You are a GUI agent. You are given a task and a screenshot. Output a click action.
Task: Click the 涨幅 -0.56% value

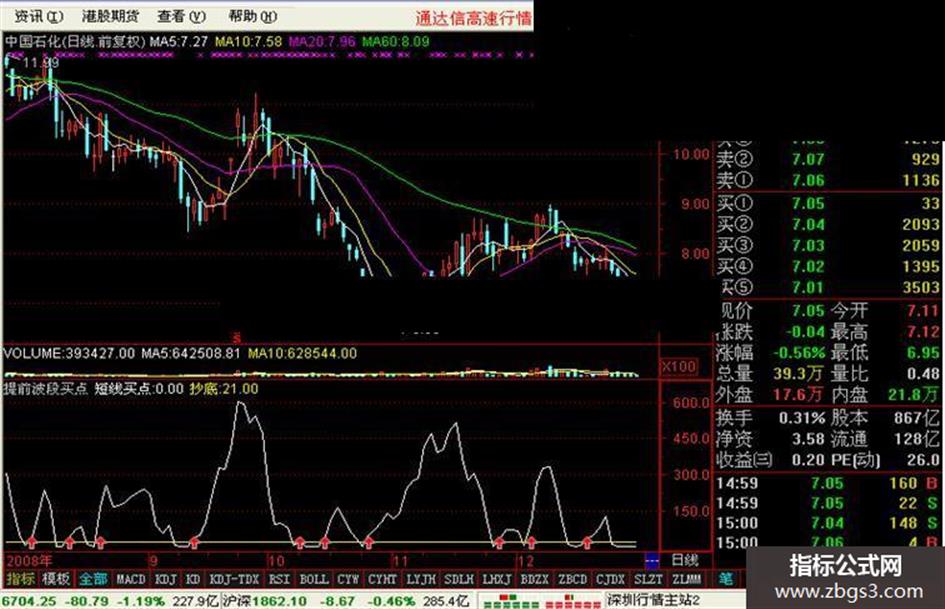click(799, 353)
